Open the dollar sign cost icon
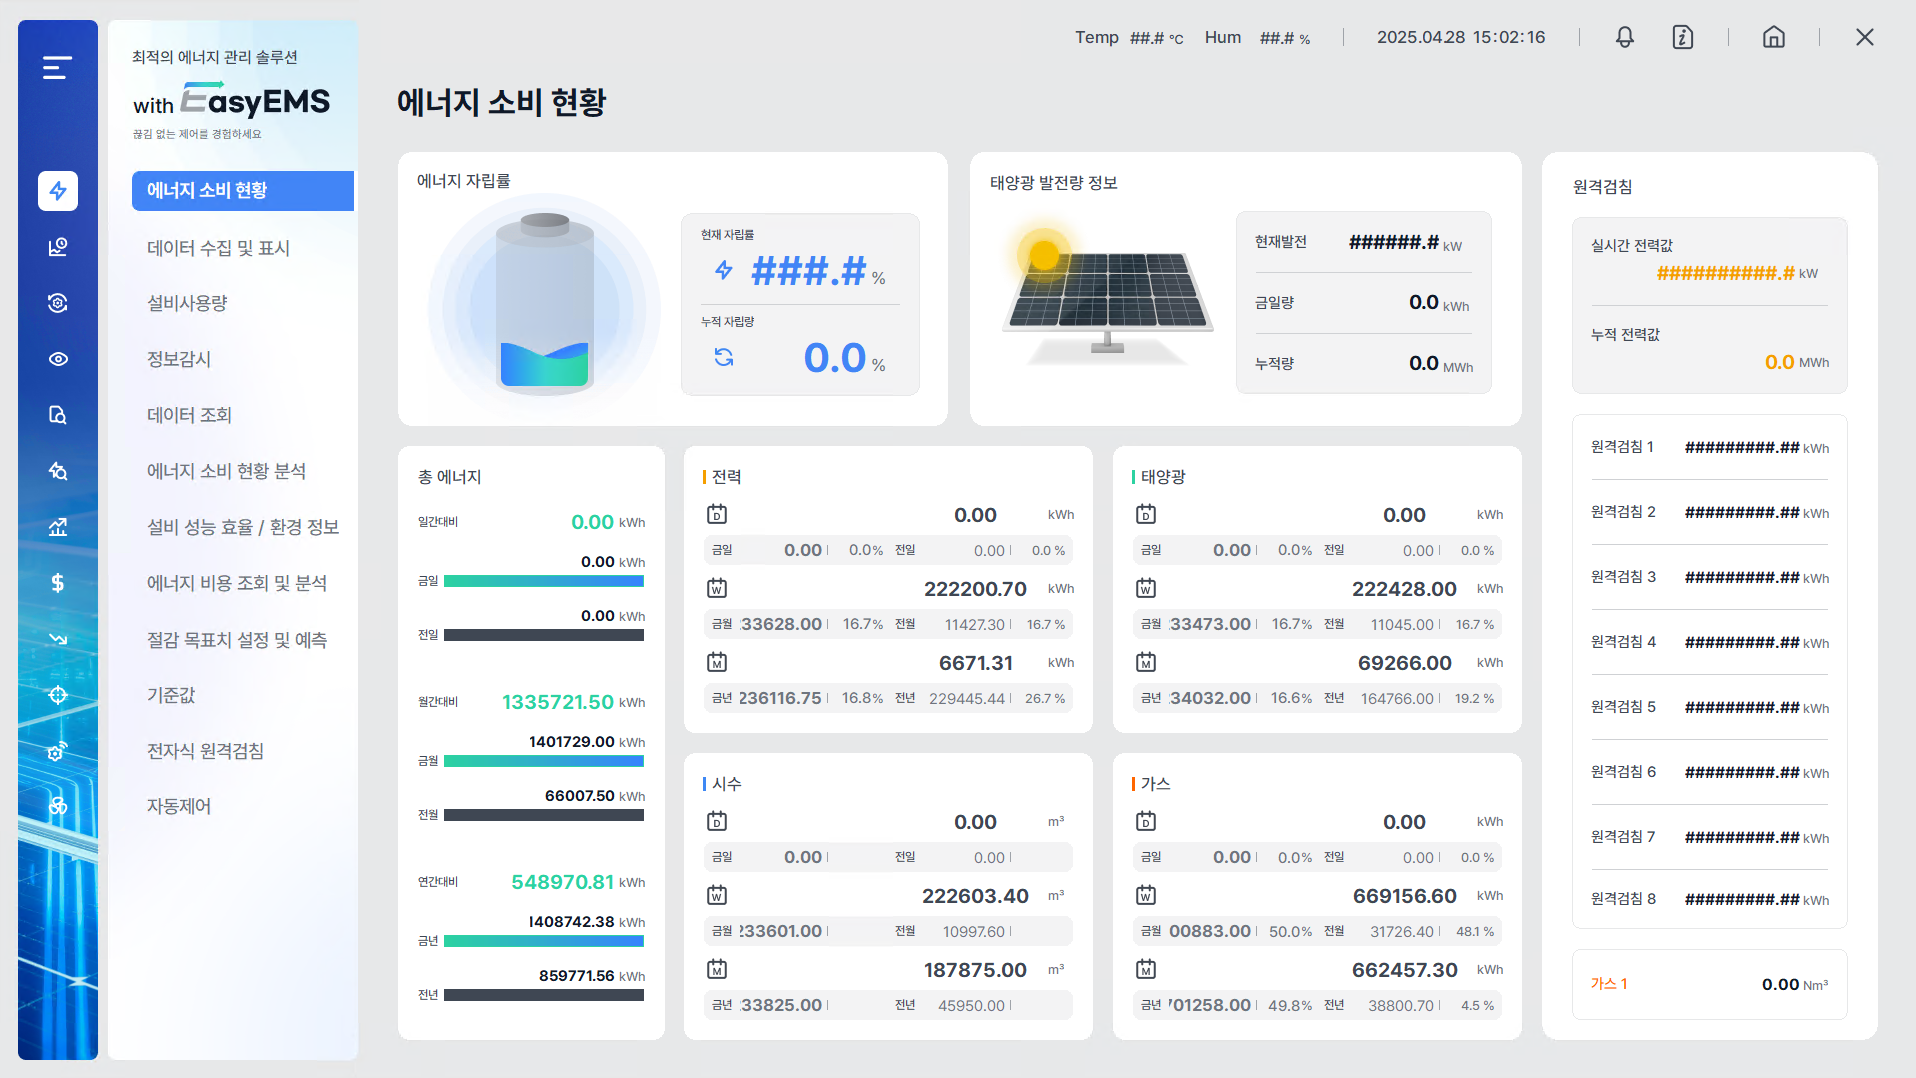Screen dimensions: 1916x1078 58,583
